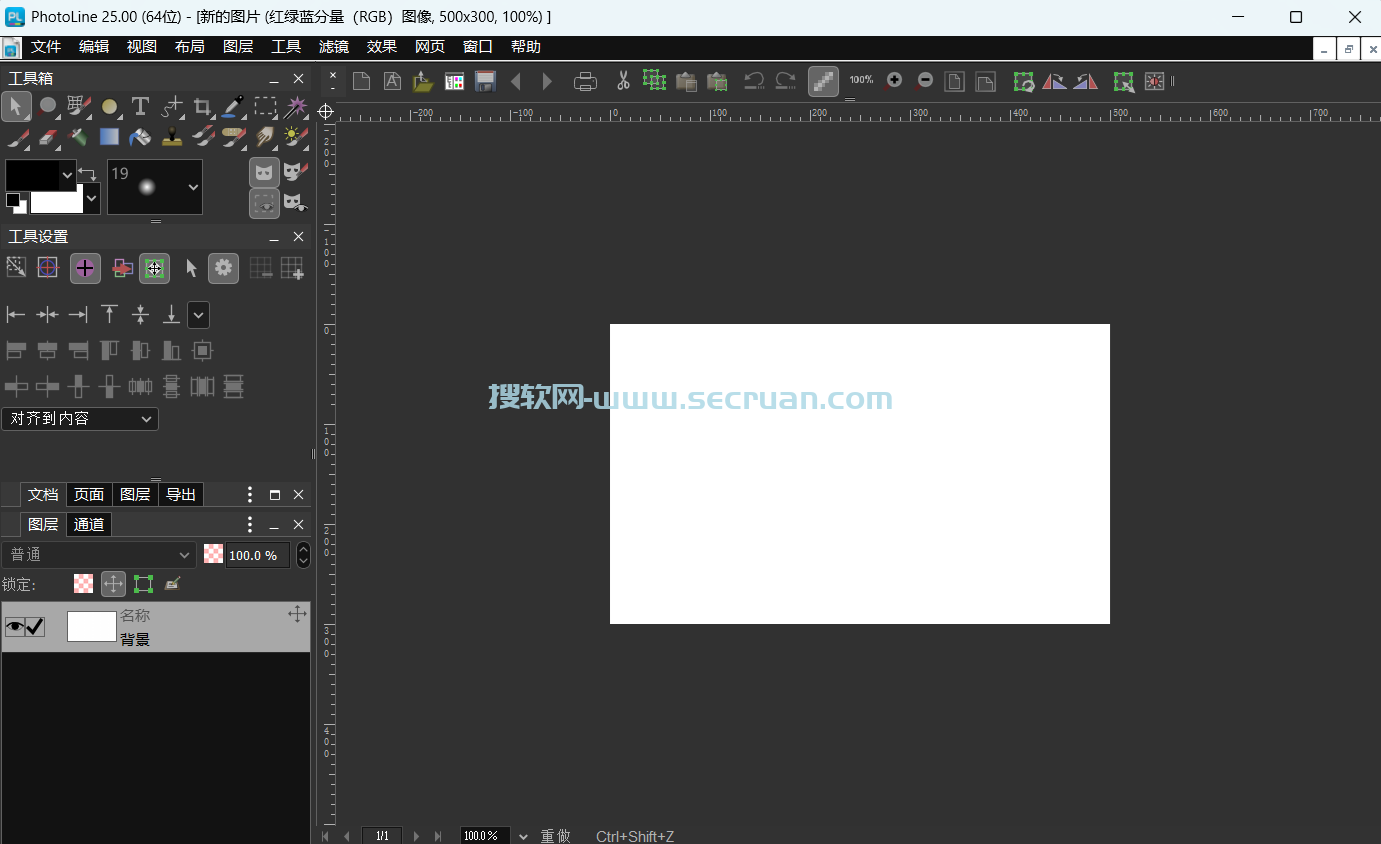Swap foreground and background colors arrows
The width and height of the screenshot is (1381, 844).
[88, 174]
